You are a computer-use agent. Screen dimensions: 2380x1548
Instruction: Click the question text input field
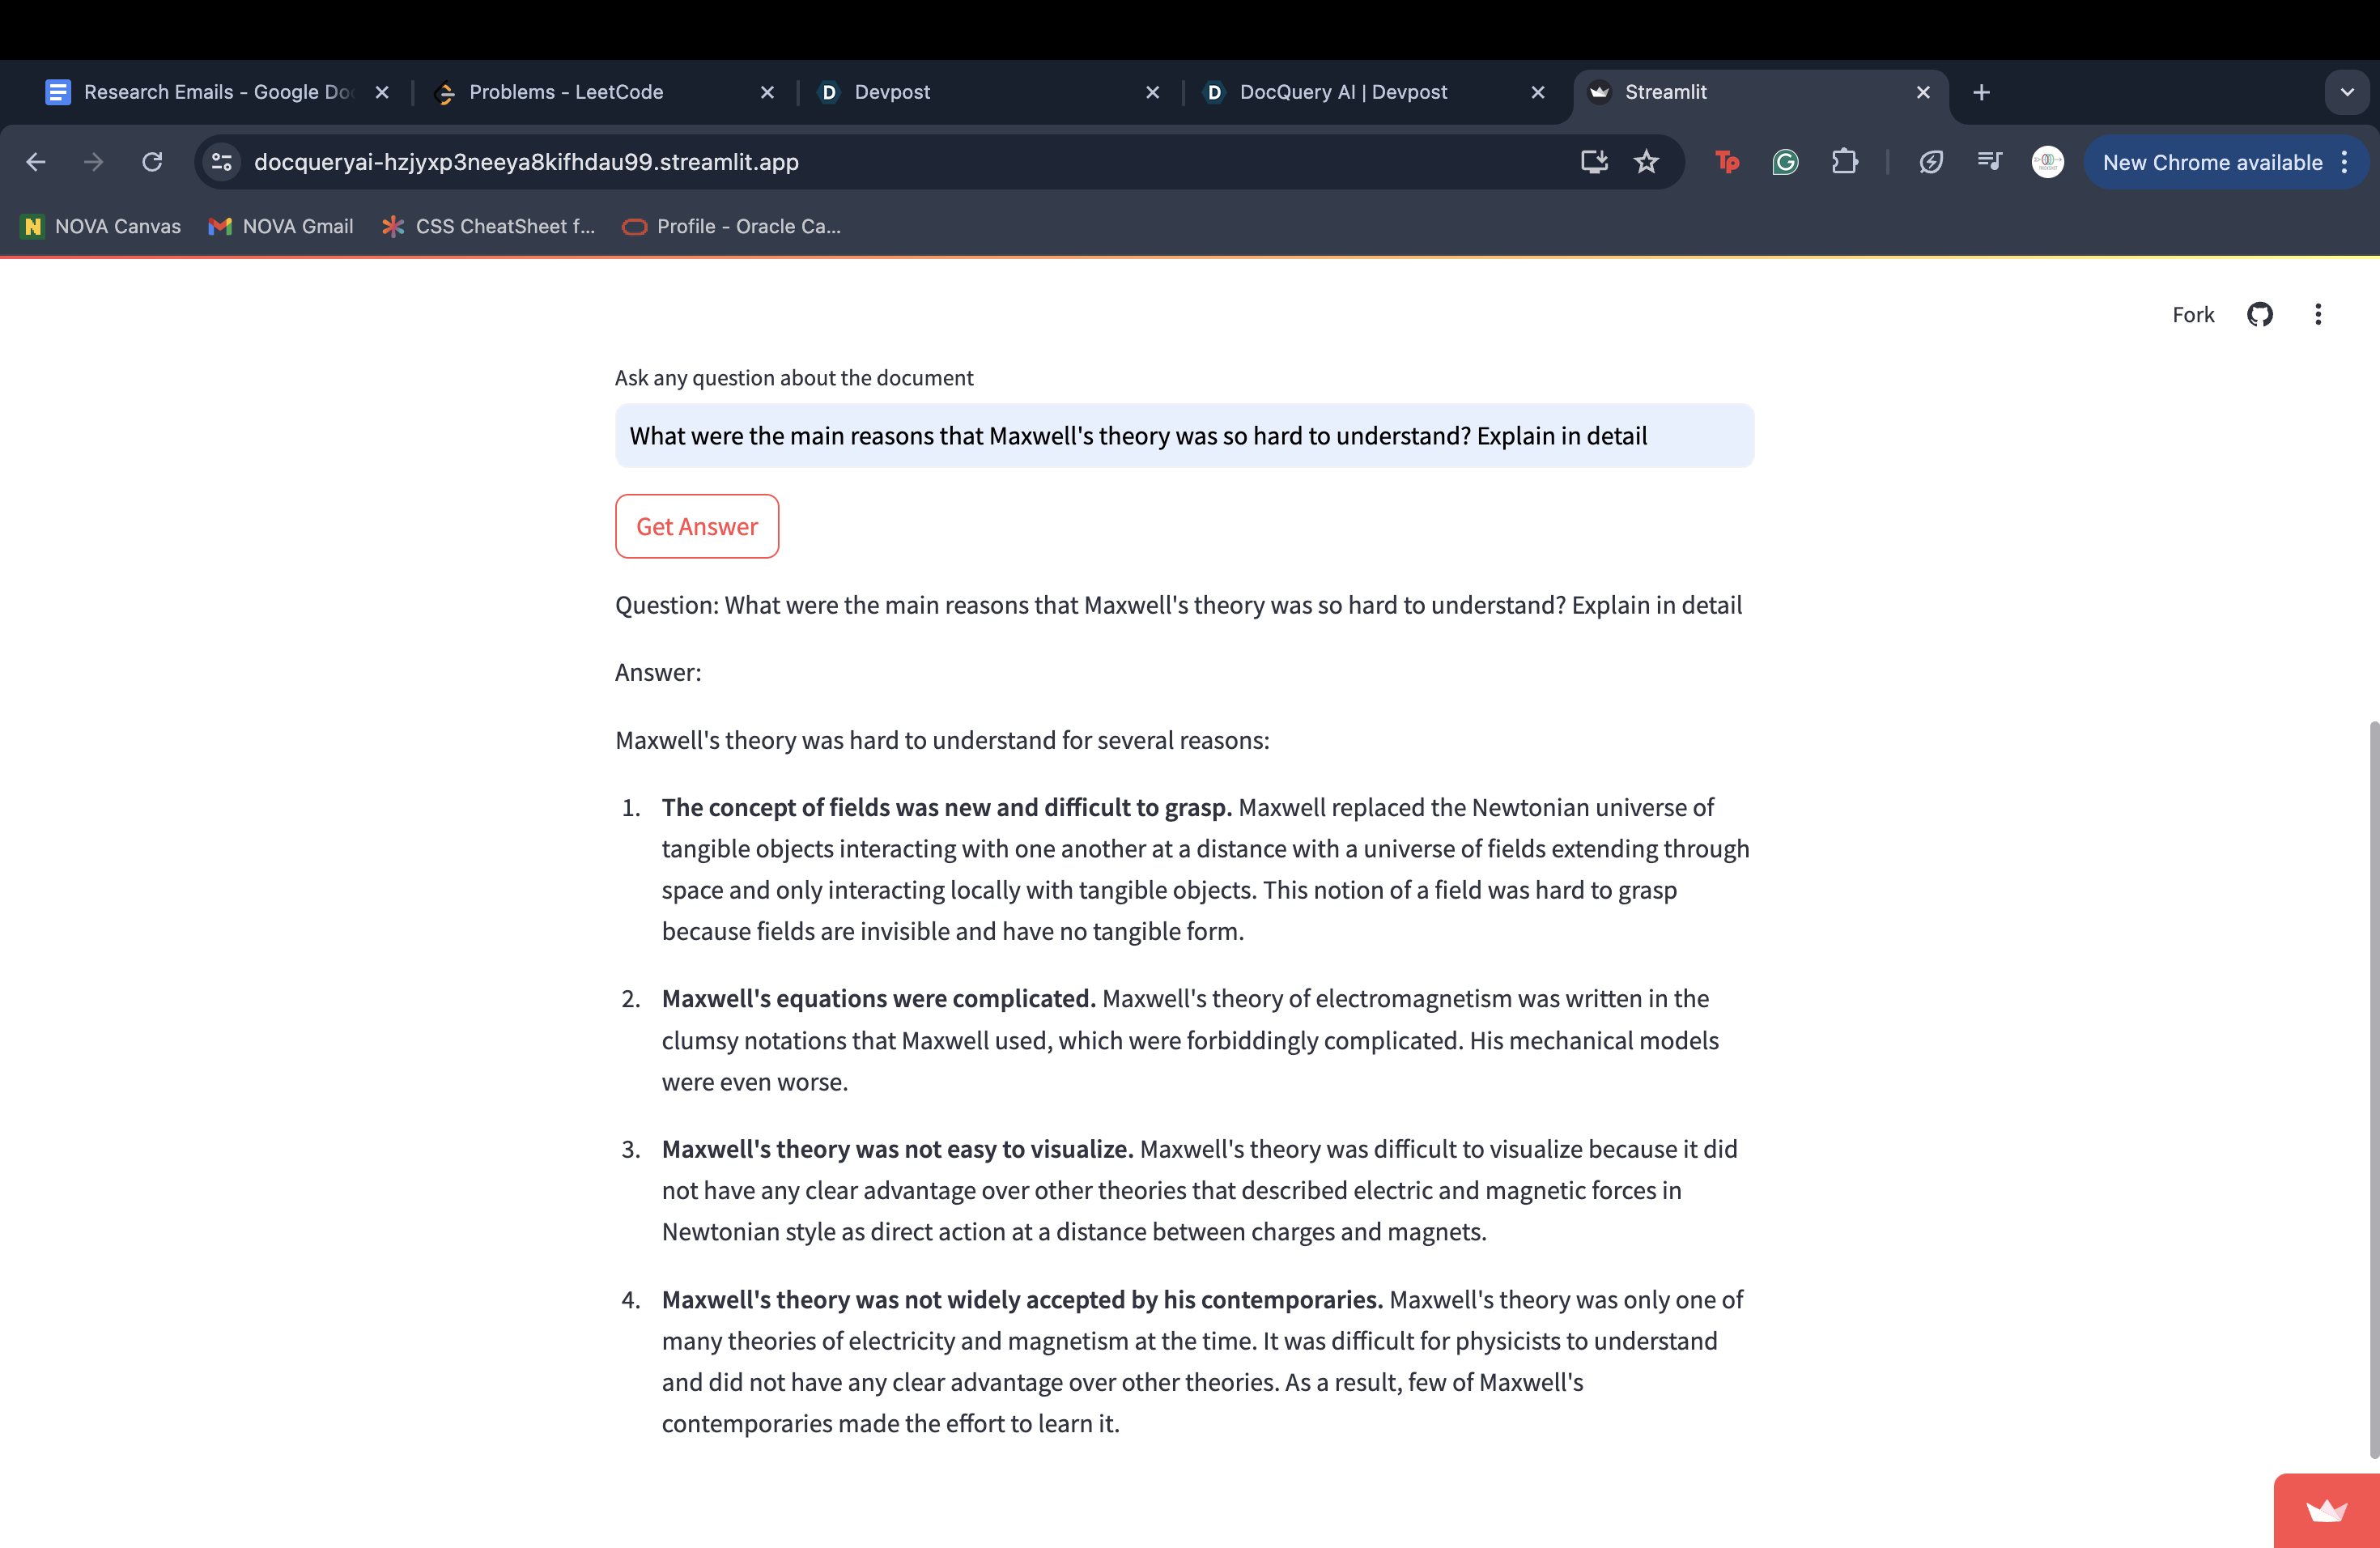tap(1183, 436)
